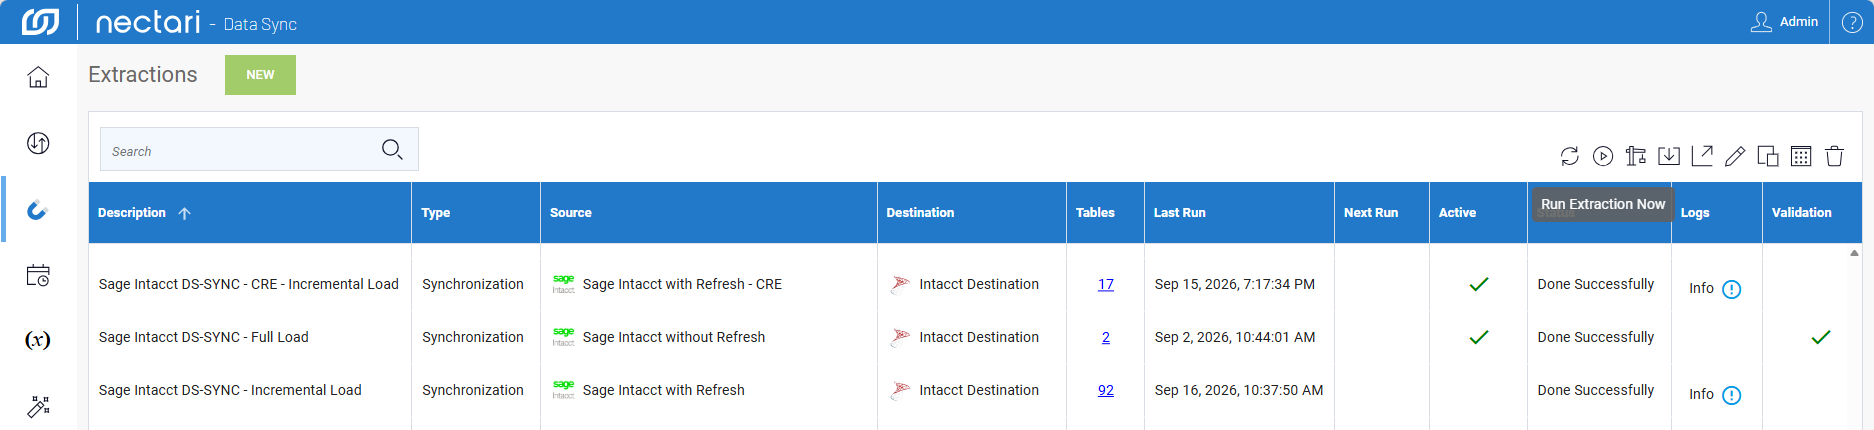Click the Description sort arrow
Screen dimensions: 1874x430
184,213
